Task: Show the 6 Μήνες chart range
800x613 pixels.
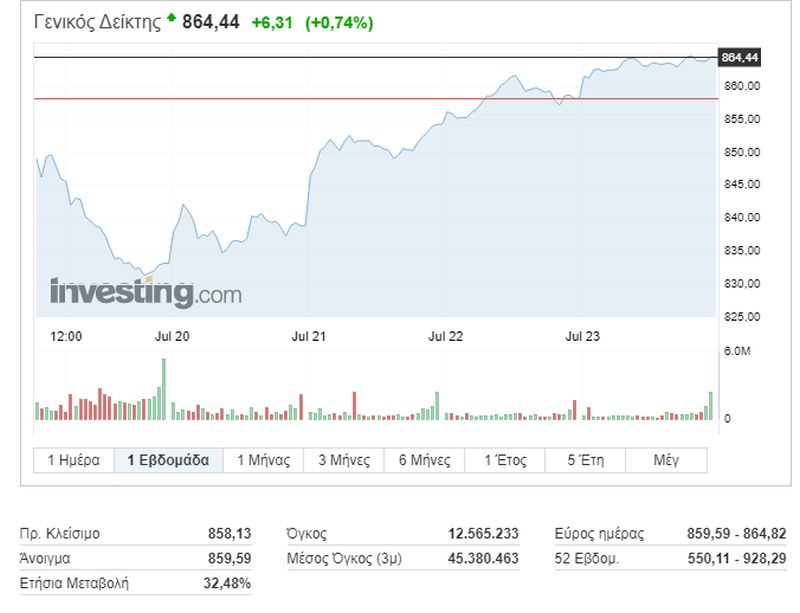Action: pyautogui.click(x=424, y=460)
